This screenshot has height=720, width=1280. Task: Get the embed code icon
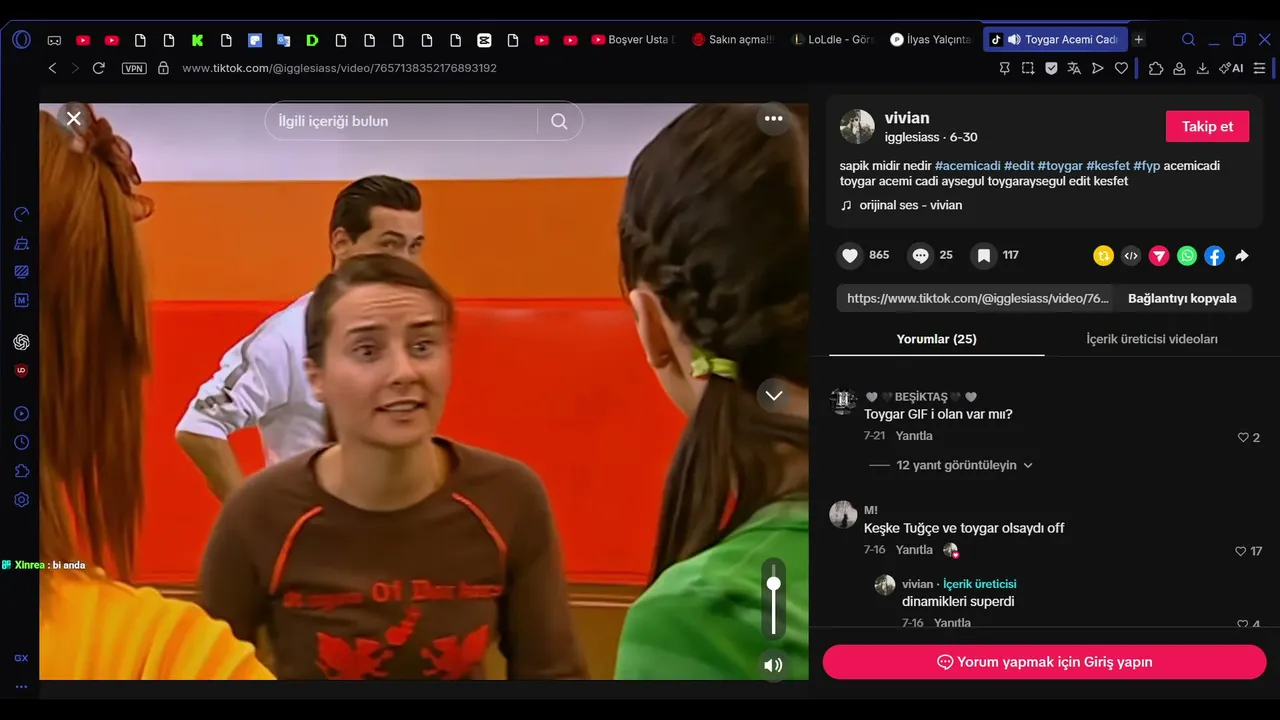coord(1131,256)
